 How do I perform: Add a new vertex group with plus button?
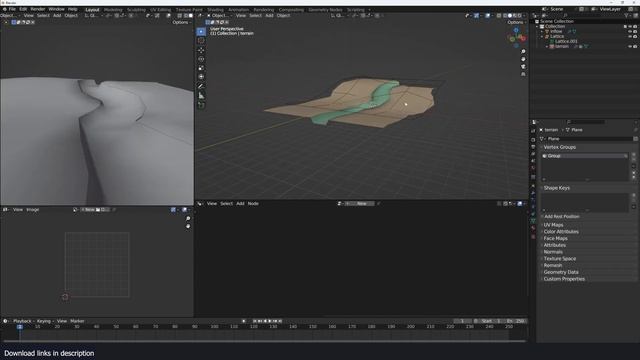coord(634,155)
